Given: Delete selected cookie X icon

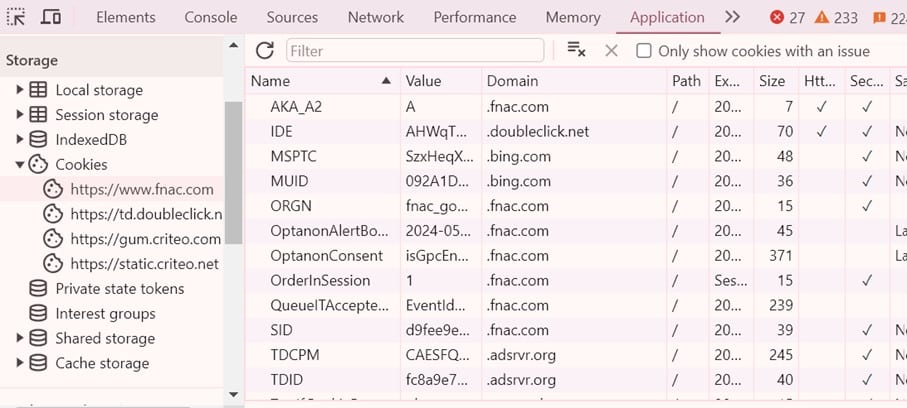Looking at the screenshot, I should point(611,51).
